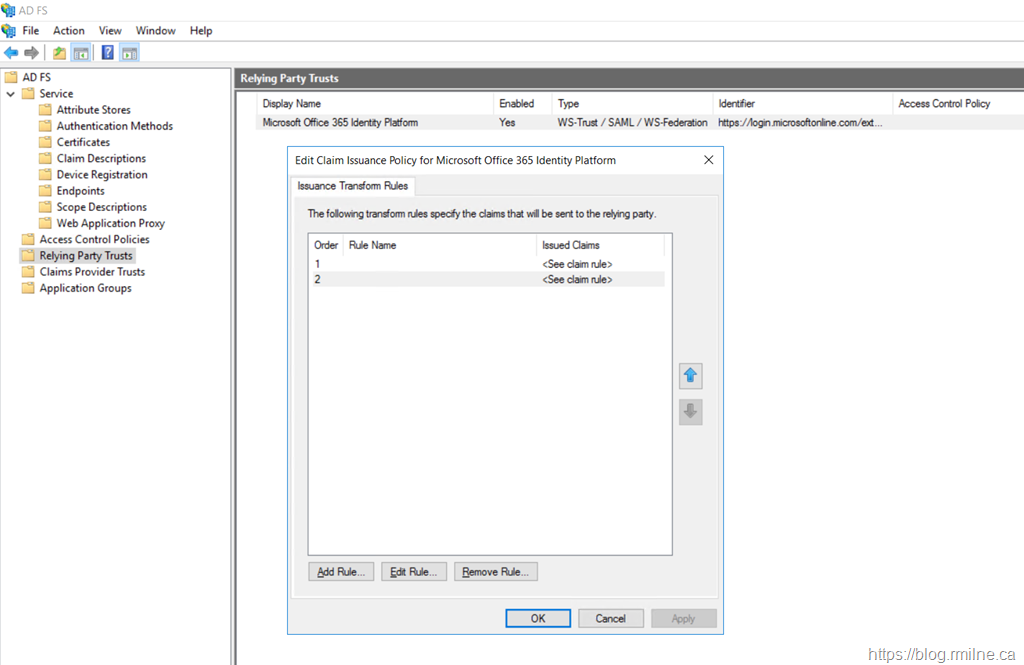
Task: Toggle the Show/Hide Action Pane icon
Action: 130,53
